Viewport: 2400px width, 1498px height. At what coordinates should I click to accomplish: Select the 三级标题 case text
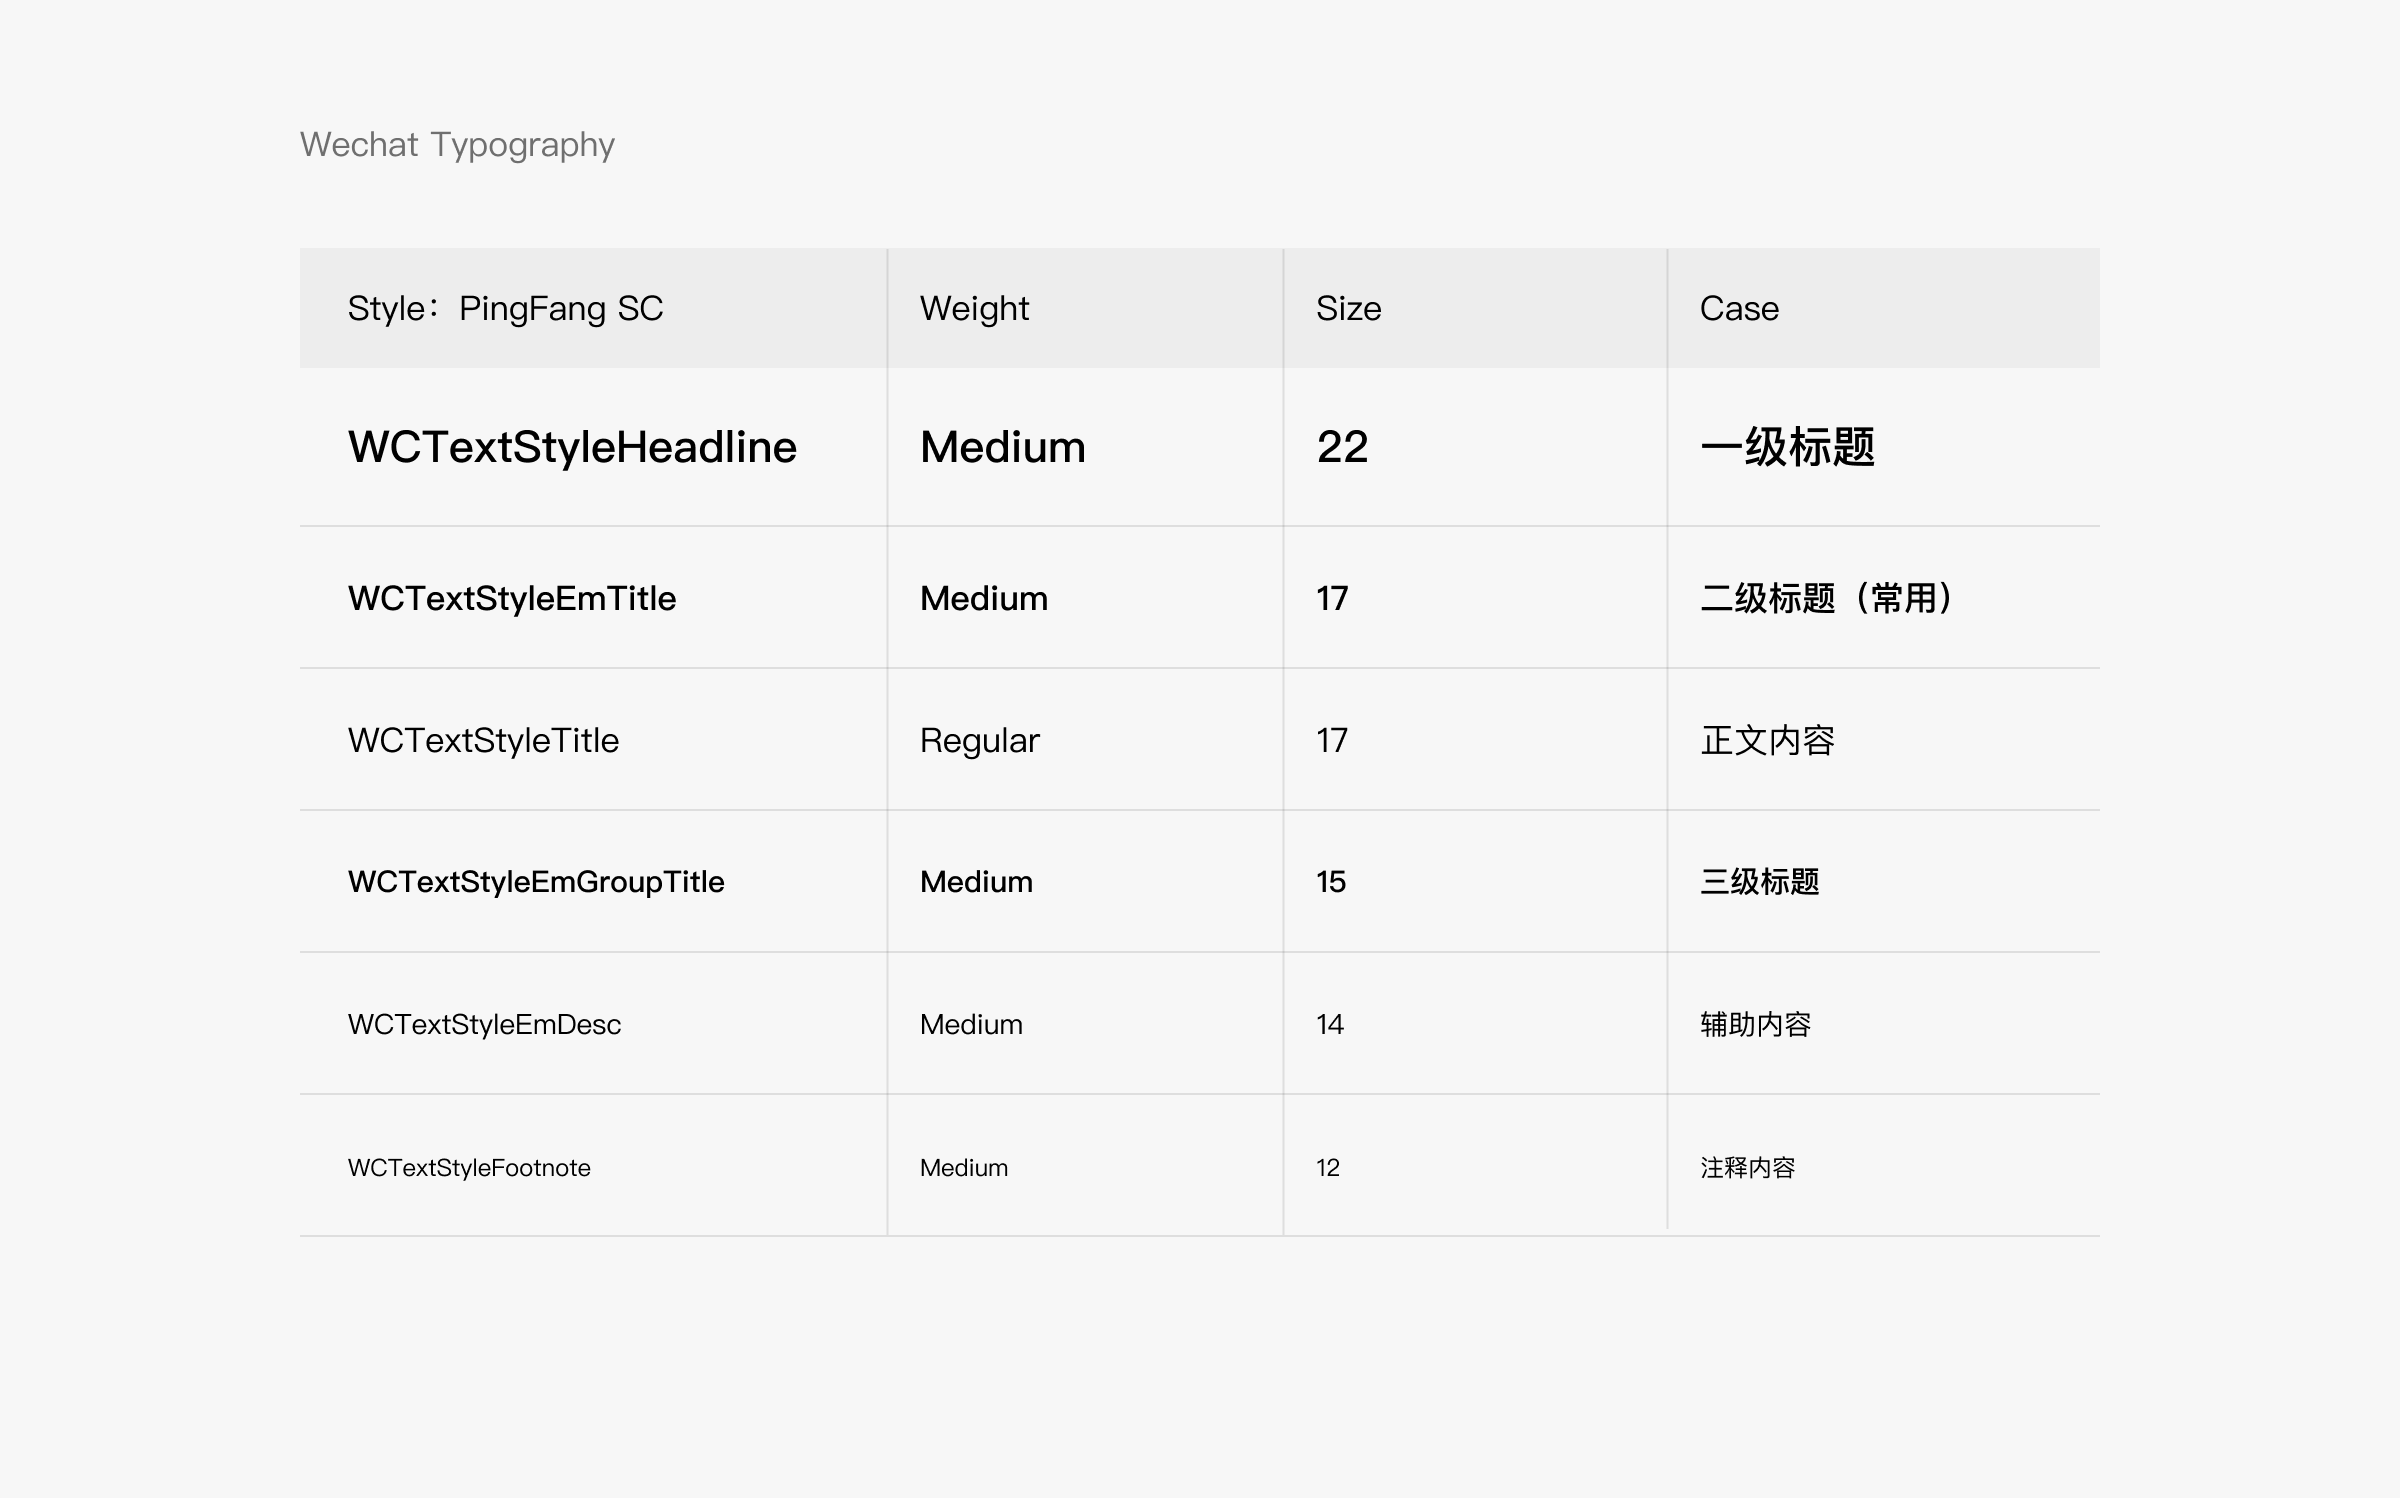click(x=1759, y=882)
